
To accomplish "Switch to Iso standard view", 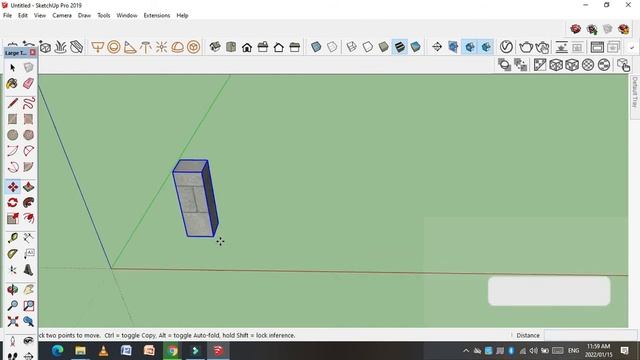I will coord(215,47).
